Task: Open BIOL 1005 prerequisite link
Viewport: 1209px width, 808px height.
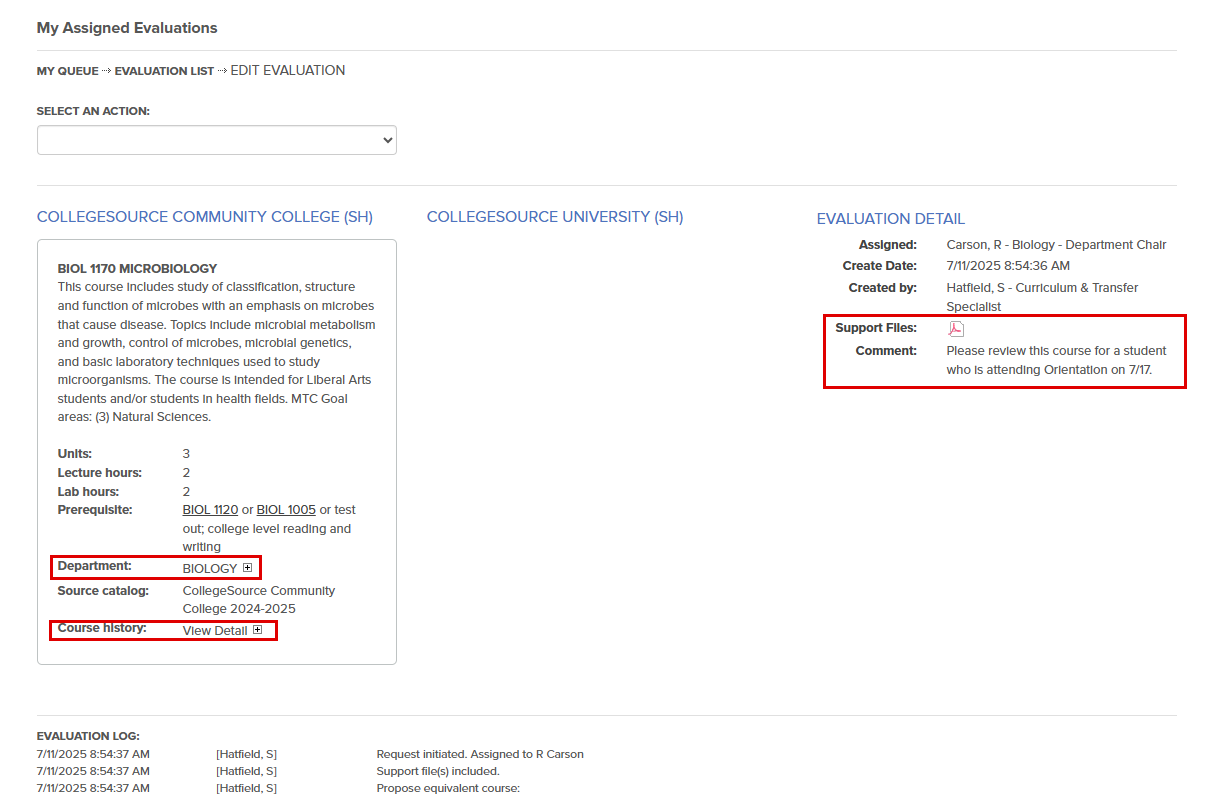Action: click(286, 510)
